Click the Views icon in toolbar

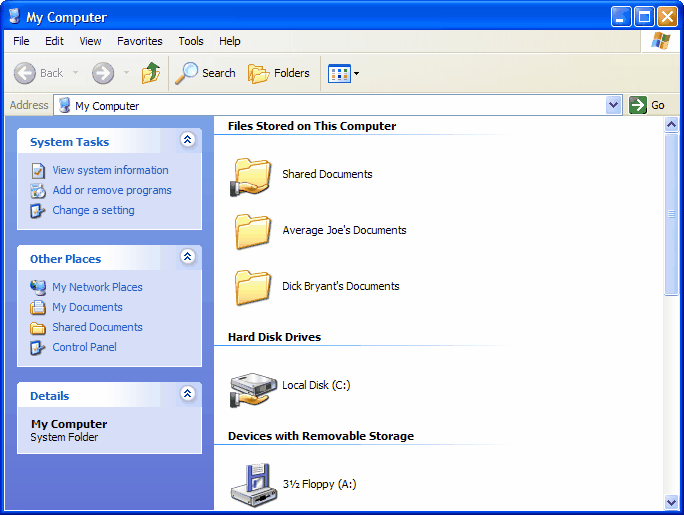[x=339, y=73]
